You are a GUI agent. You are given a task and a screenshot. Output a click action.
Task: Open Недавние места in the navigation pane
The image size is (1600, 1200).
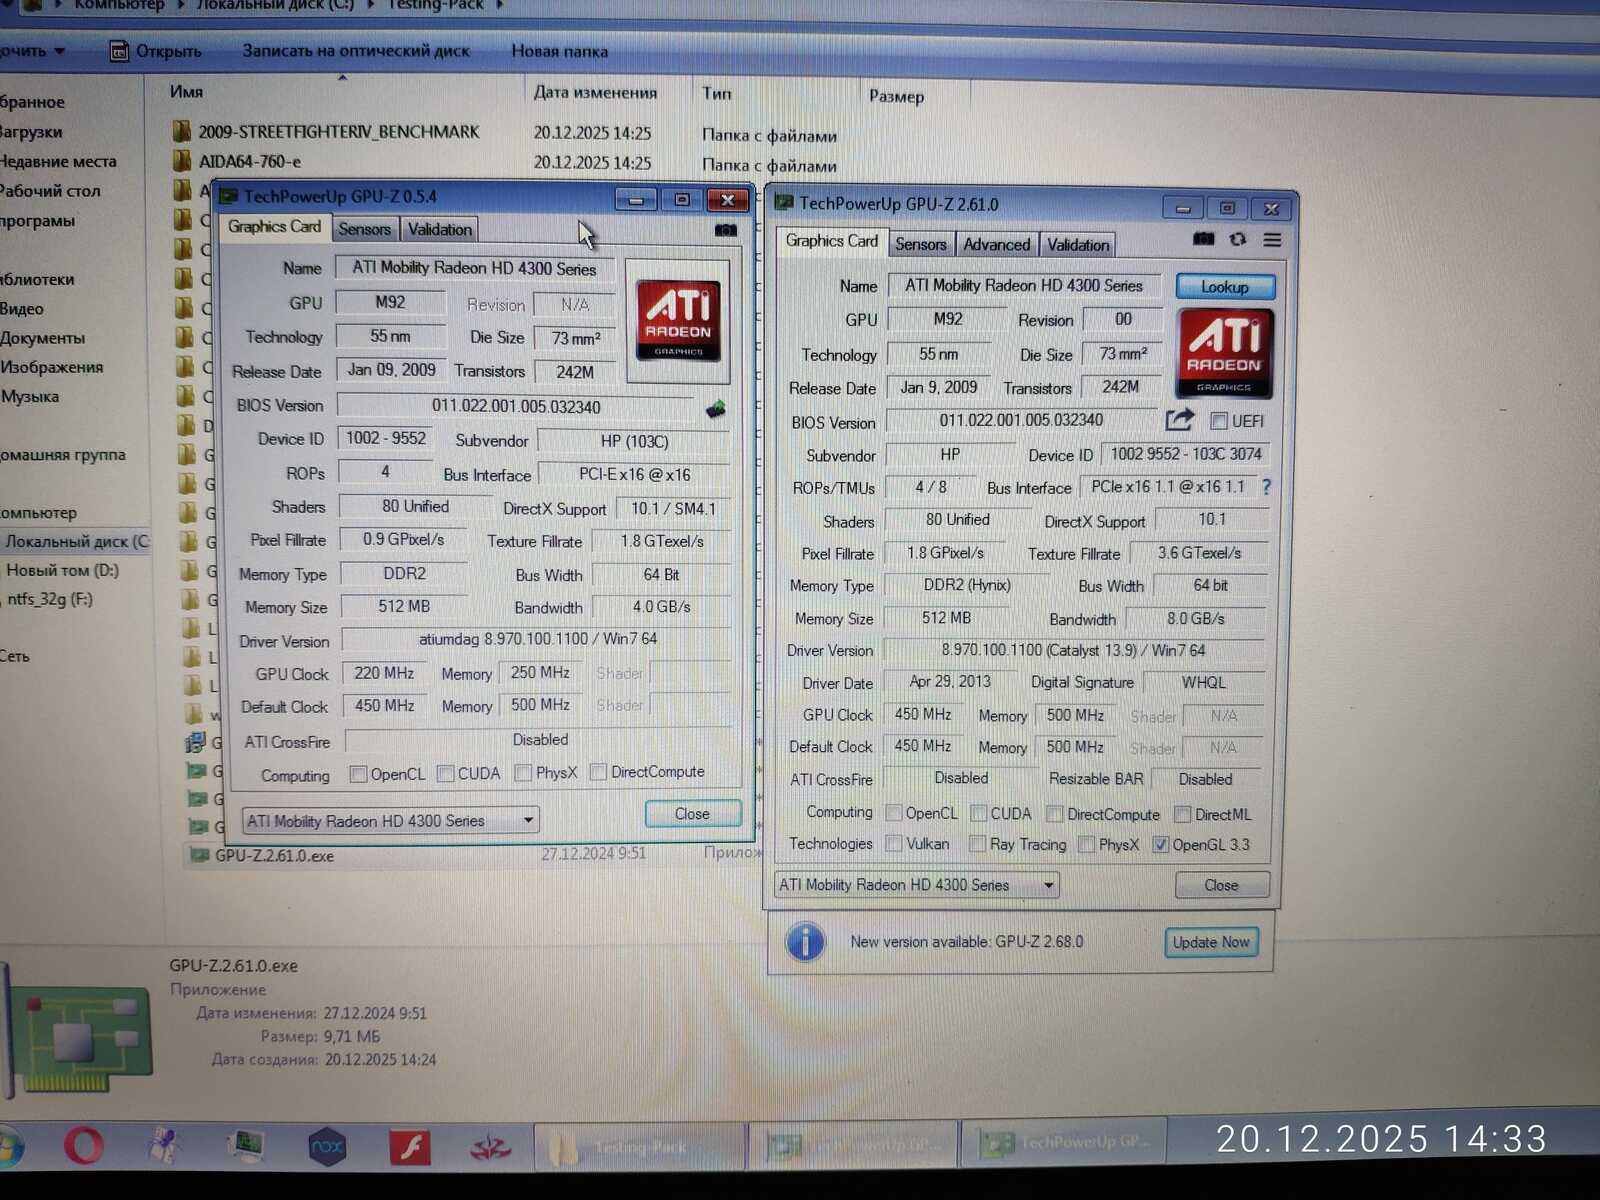click(x=58, y=161)
